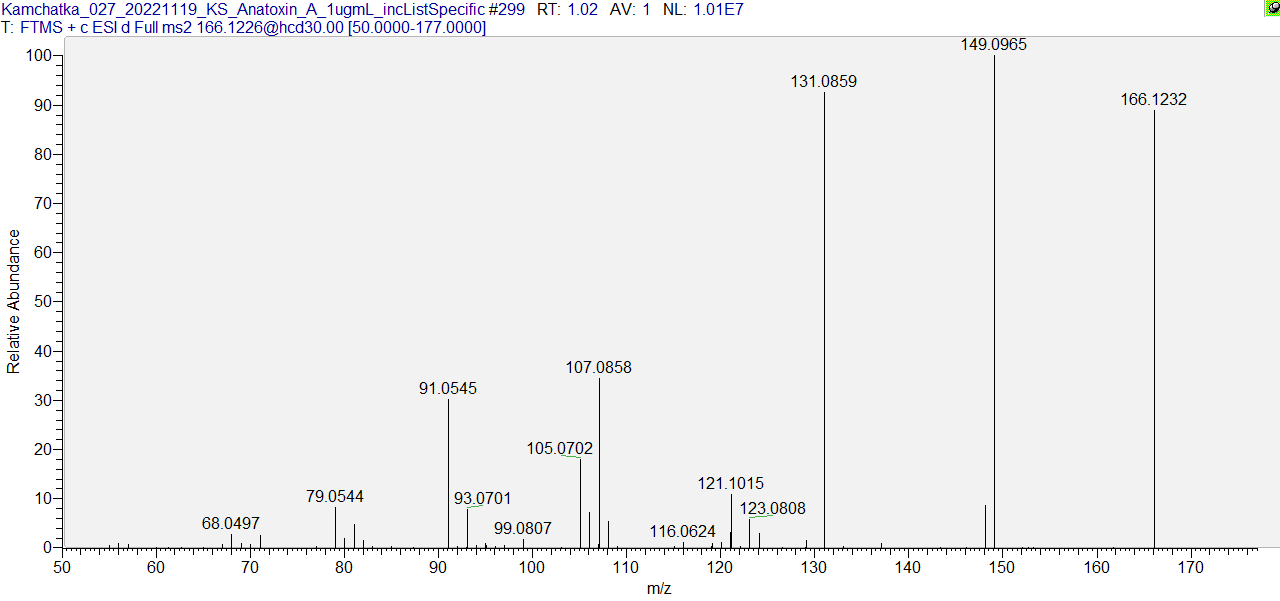Select the 116.0624 peak label
Screen dimensions: 1280x601
click(682, 531)
